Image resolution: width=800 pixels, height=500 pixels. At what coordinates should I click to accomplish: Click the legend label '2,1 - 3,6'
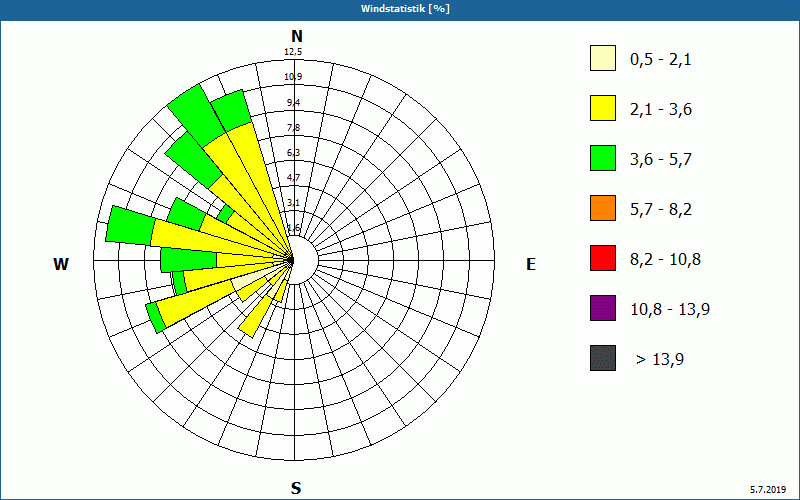click(661, 110)
